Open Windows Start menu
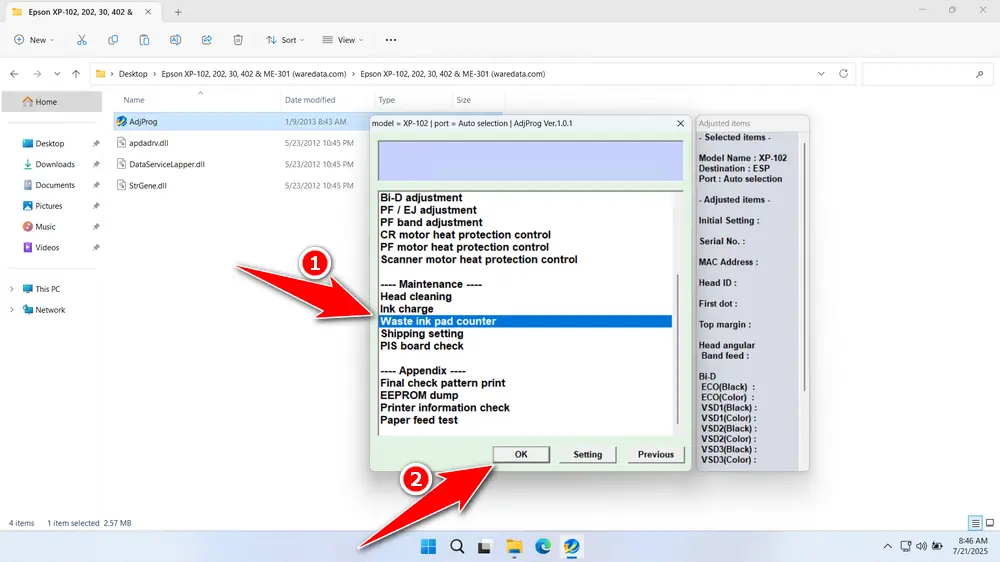The height and width of the screenshot is (562, 1000). click(x=428, y=546)
